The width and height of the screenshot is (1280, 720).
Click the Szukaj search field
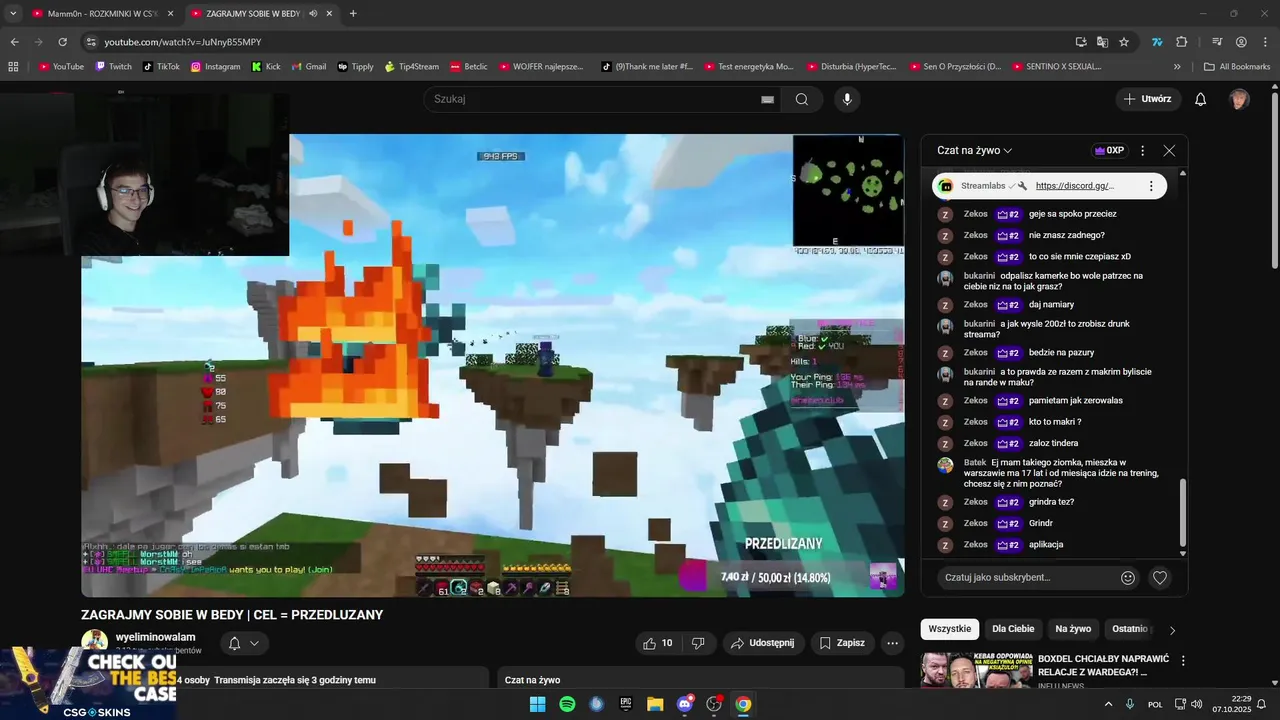(x=602, y=99)
